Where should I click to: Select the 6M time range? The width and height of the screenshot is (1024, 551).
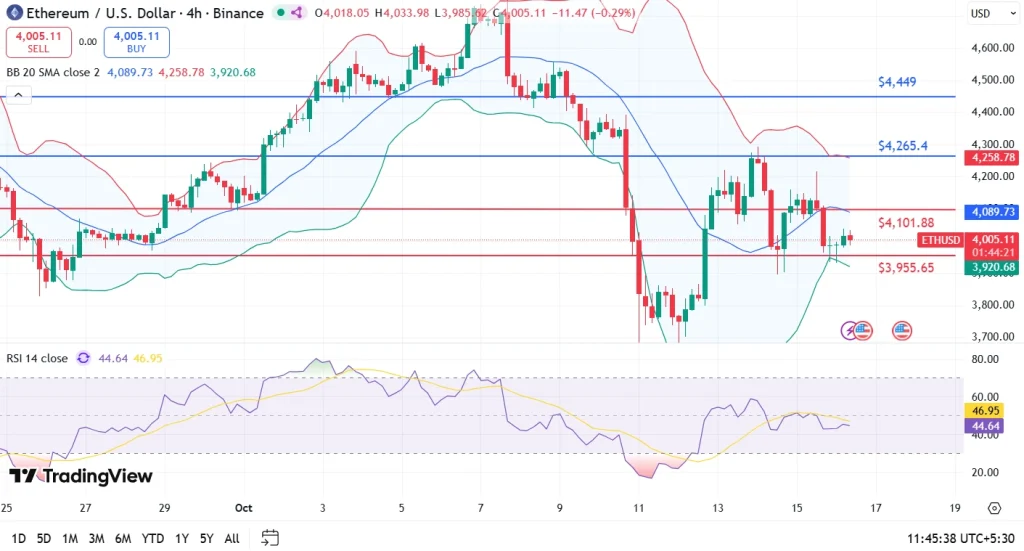click(x=123, y=538)
